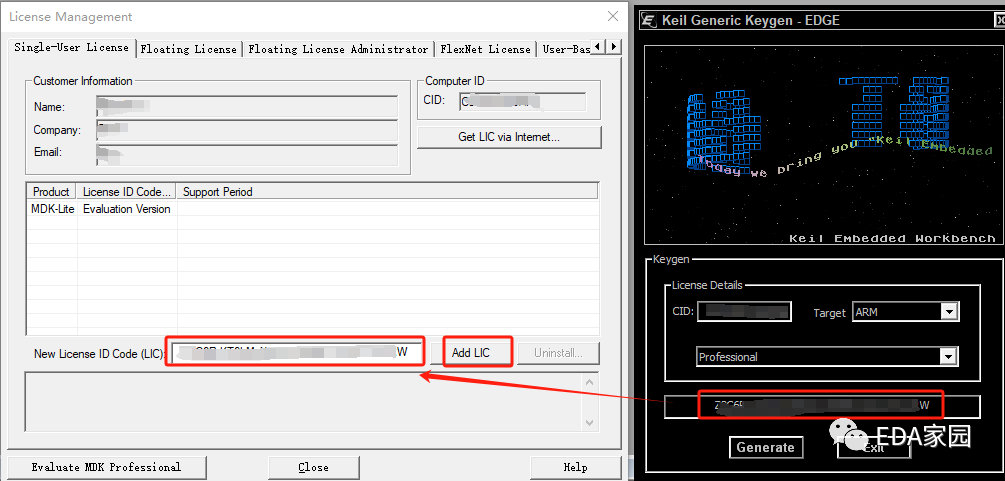Click the Generate button
1005x481 pixels.
765,447
